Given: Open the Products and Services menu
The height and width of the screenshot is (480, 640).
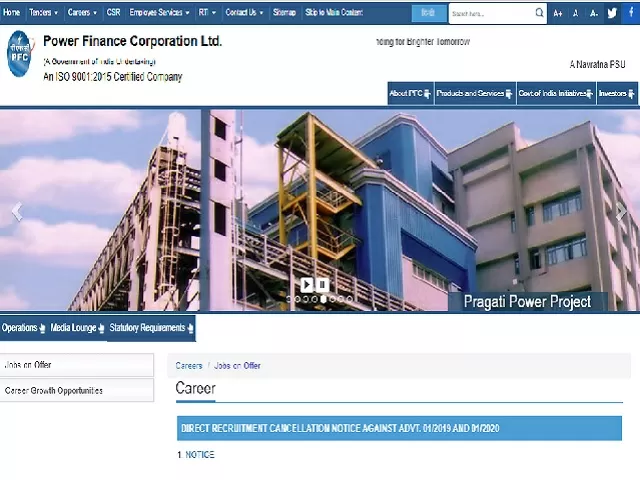Looking at the screenshot, I should 475,93.
